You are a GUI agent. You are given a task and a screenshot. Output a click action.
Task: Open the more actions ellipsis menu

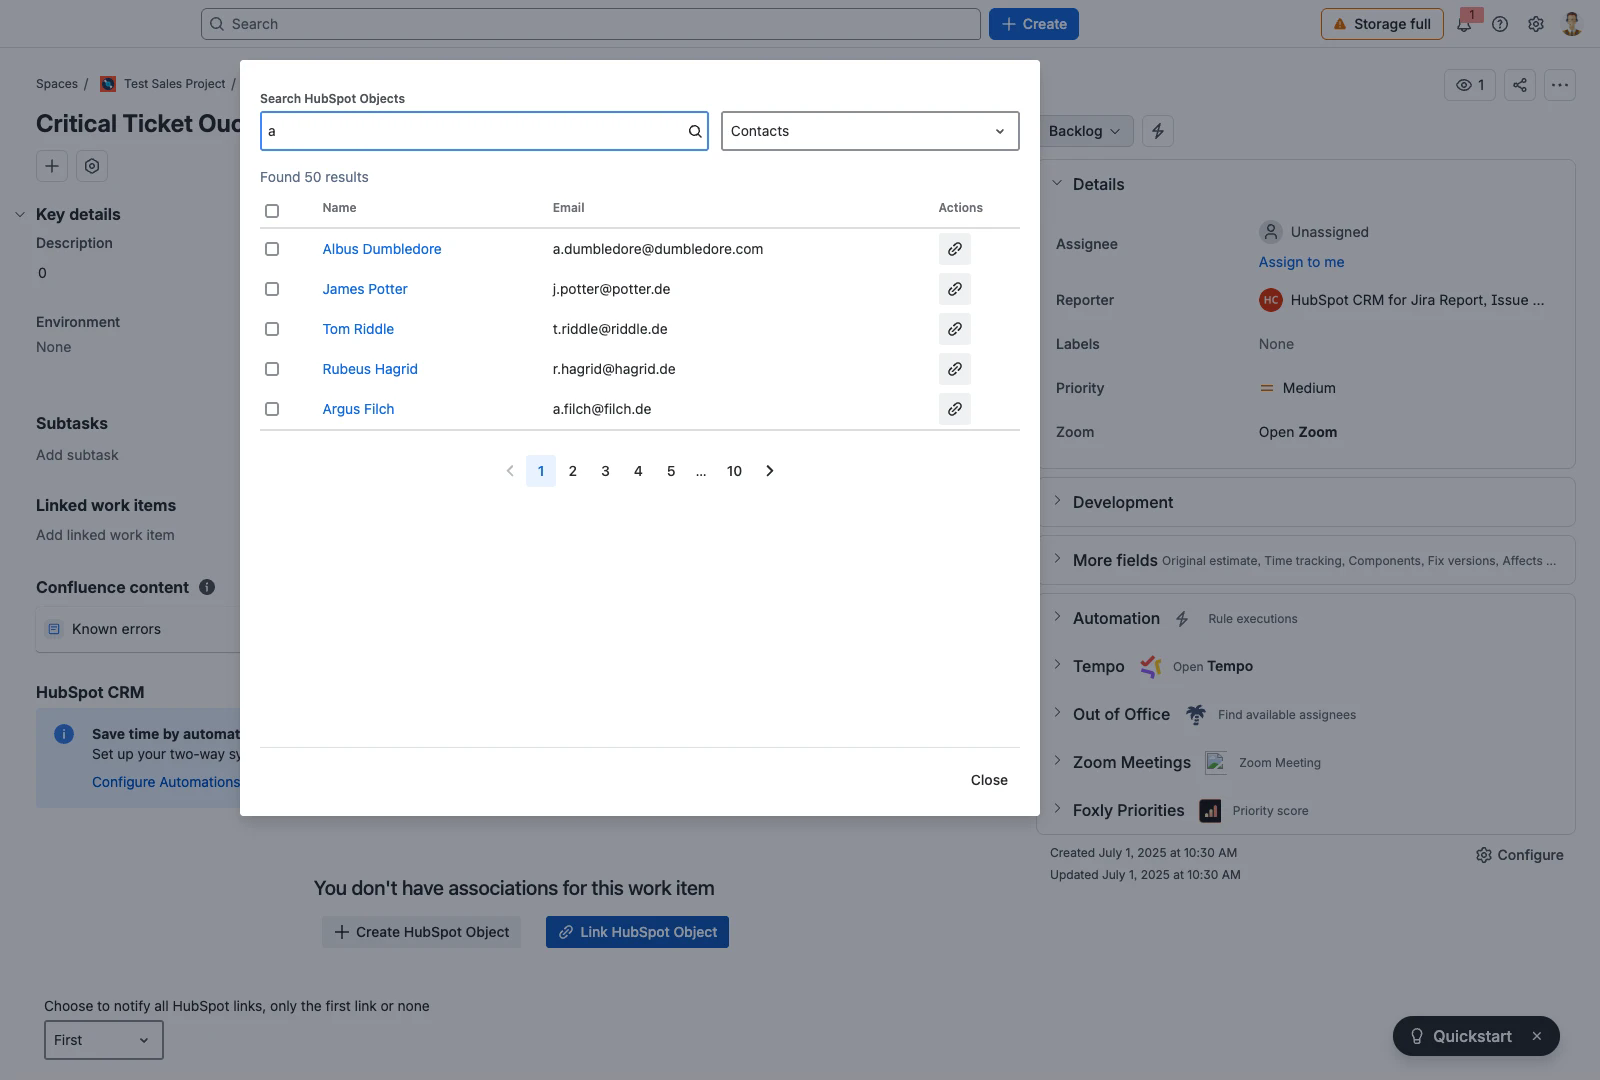pos(1560,85)
